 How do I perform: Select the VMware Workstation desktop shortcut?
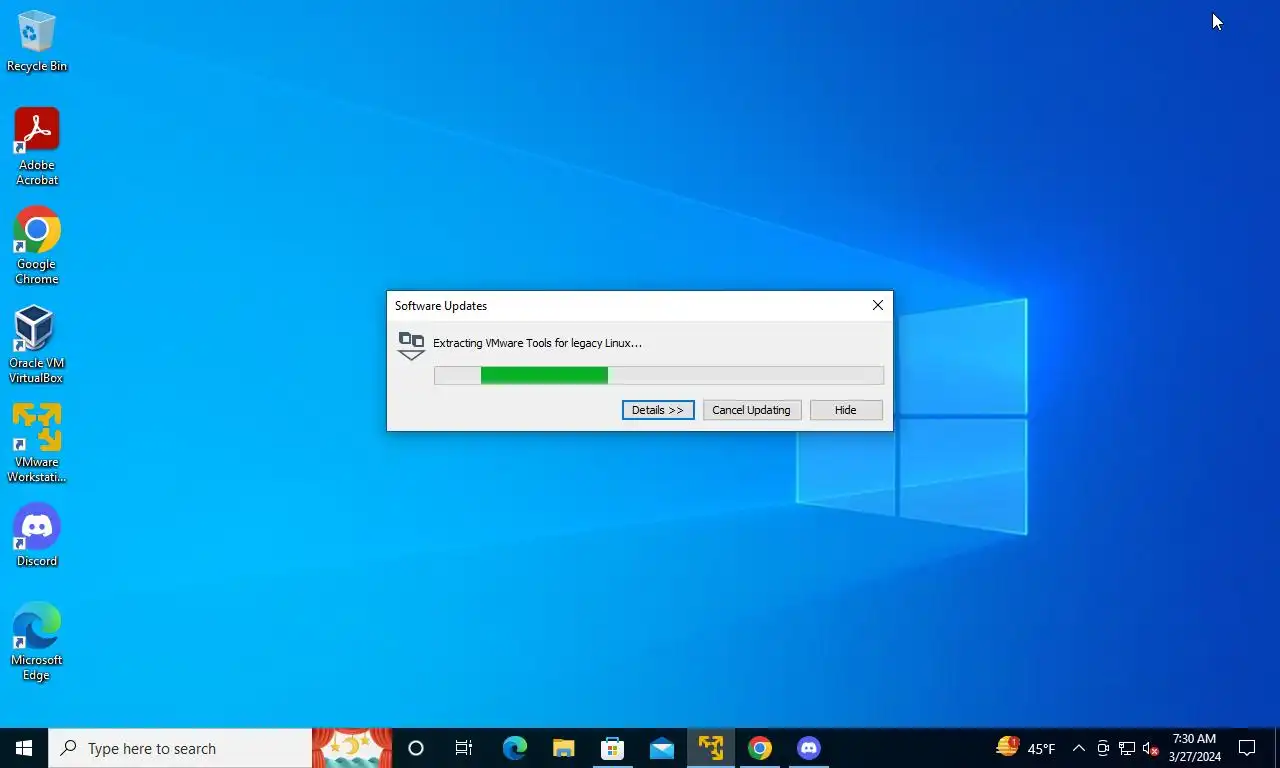(x=37, y=444)
